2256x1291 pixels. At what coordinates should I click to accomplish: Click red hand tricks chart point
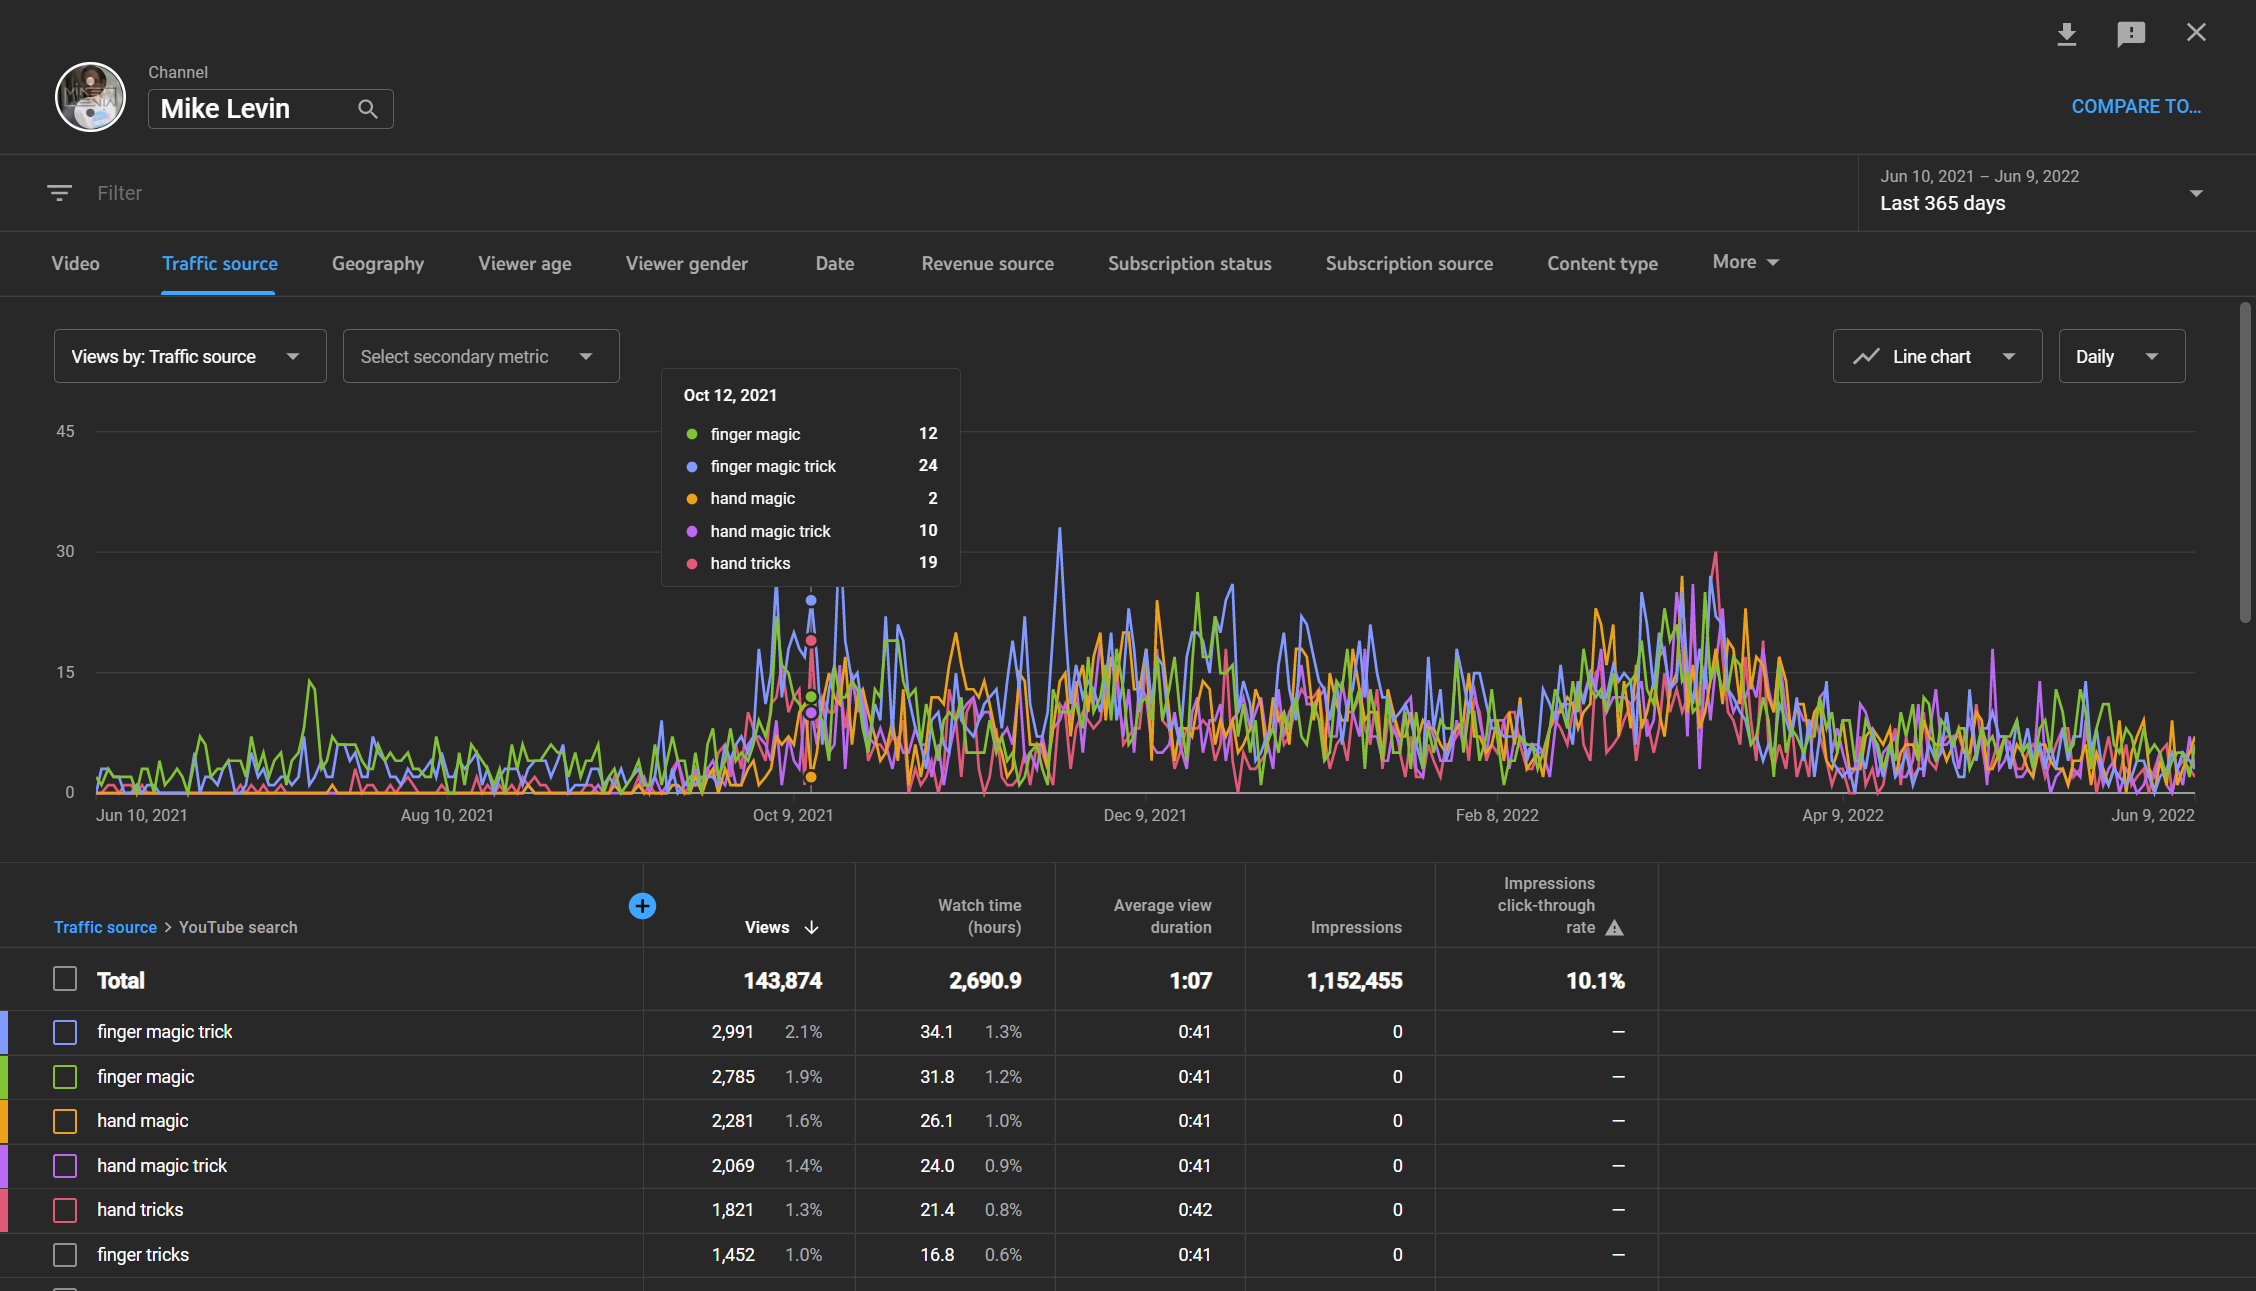pos(811,641)
